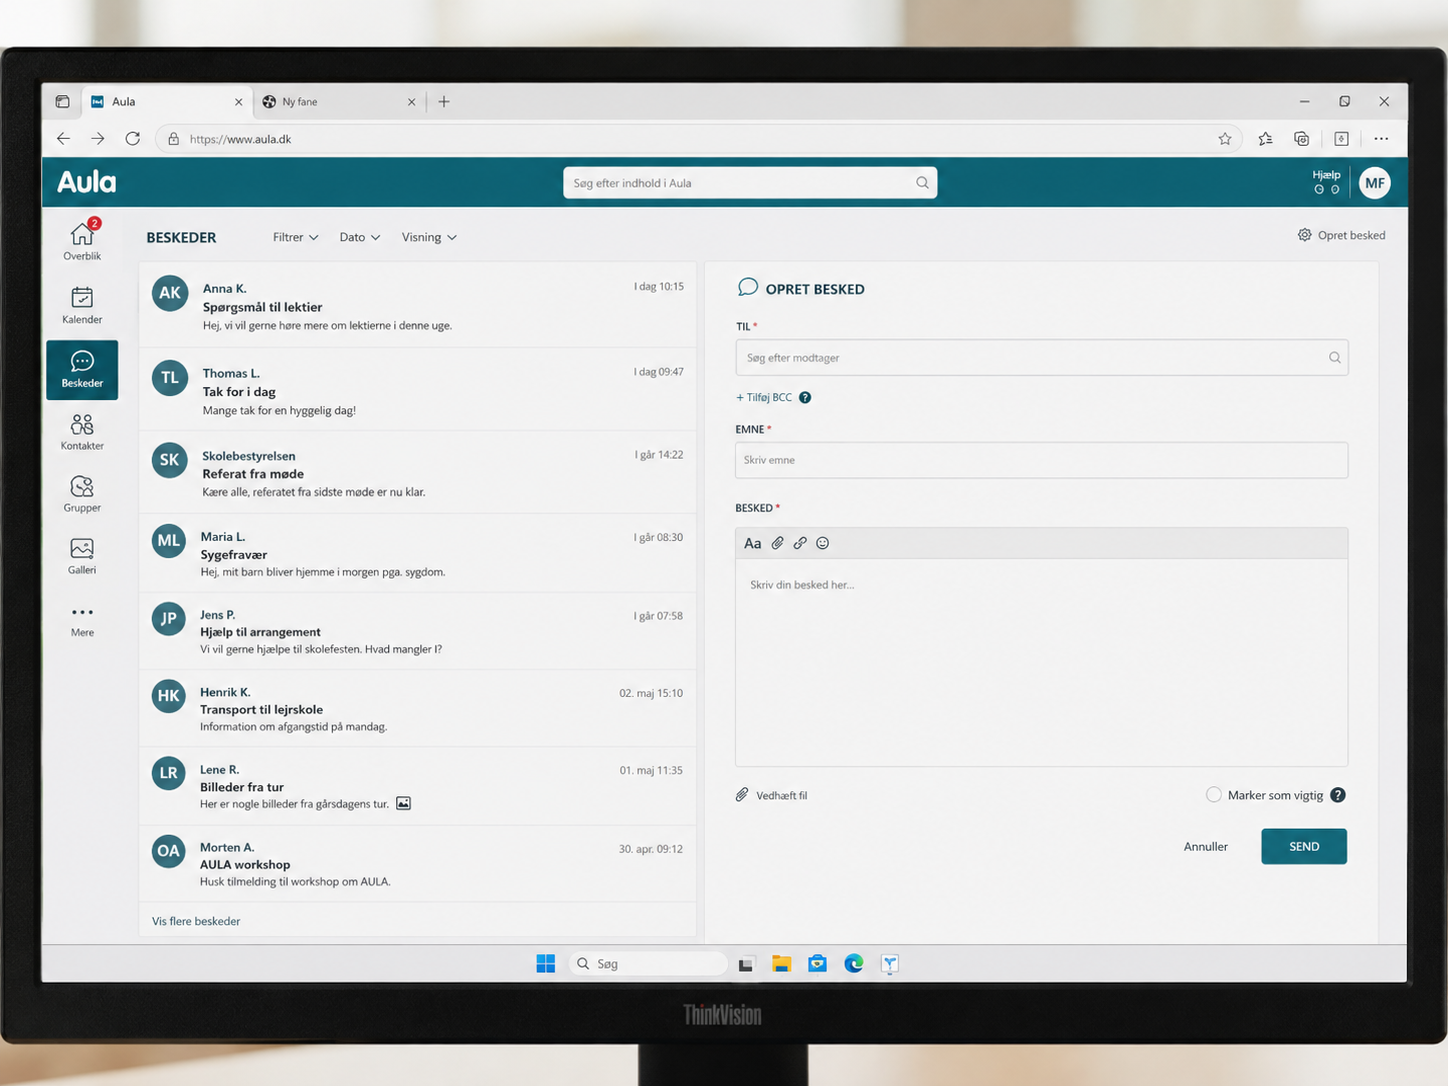Expand the Filtrer dropdown
The image size is (1448, 1086).
296,237
